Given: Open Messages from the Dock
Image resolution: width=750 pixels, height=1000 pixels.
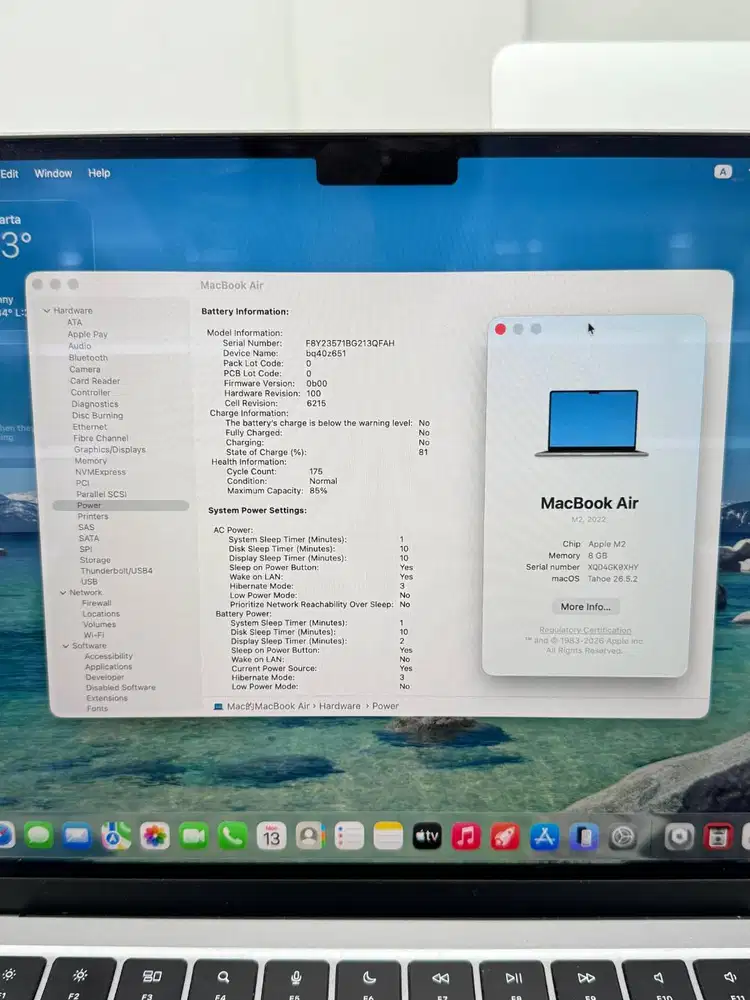Looking at the screenshot, I should (x=38, y=835).
